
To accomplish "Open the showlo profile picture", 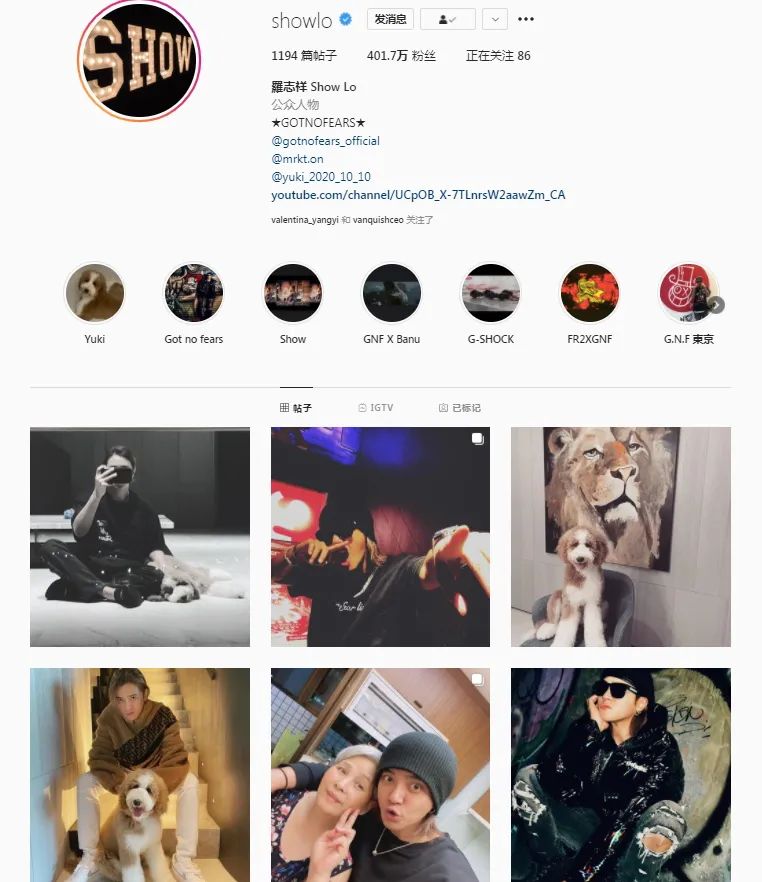I will point(139,59).
